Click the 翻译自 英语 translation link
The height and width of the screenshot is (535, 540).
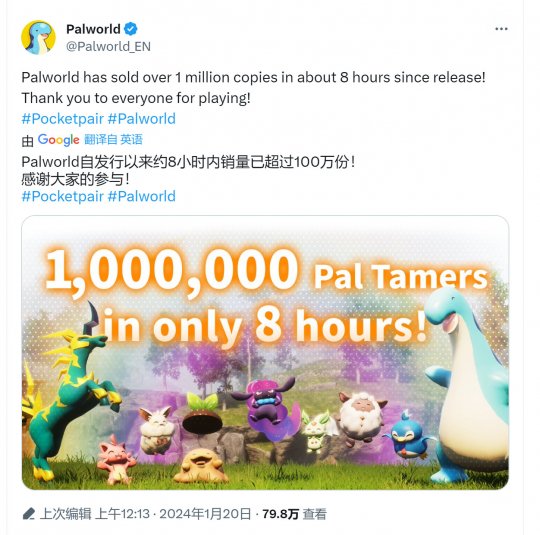tap(113, 140)
